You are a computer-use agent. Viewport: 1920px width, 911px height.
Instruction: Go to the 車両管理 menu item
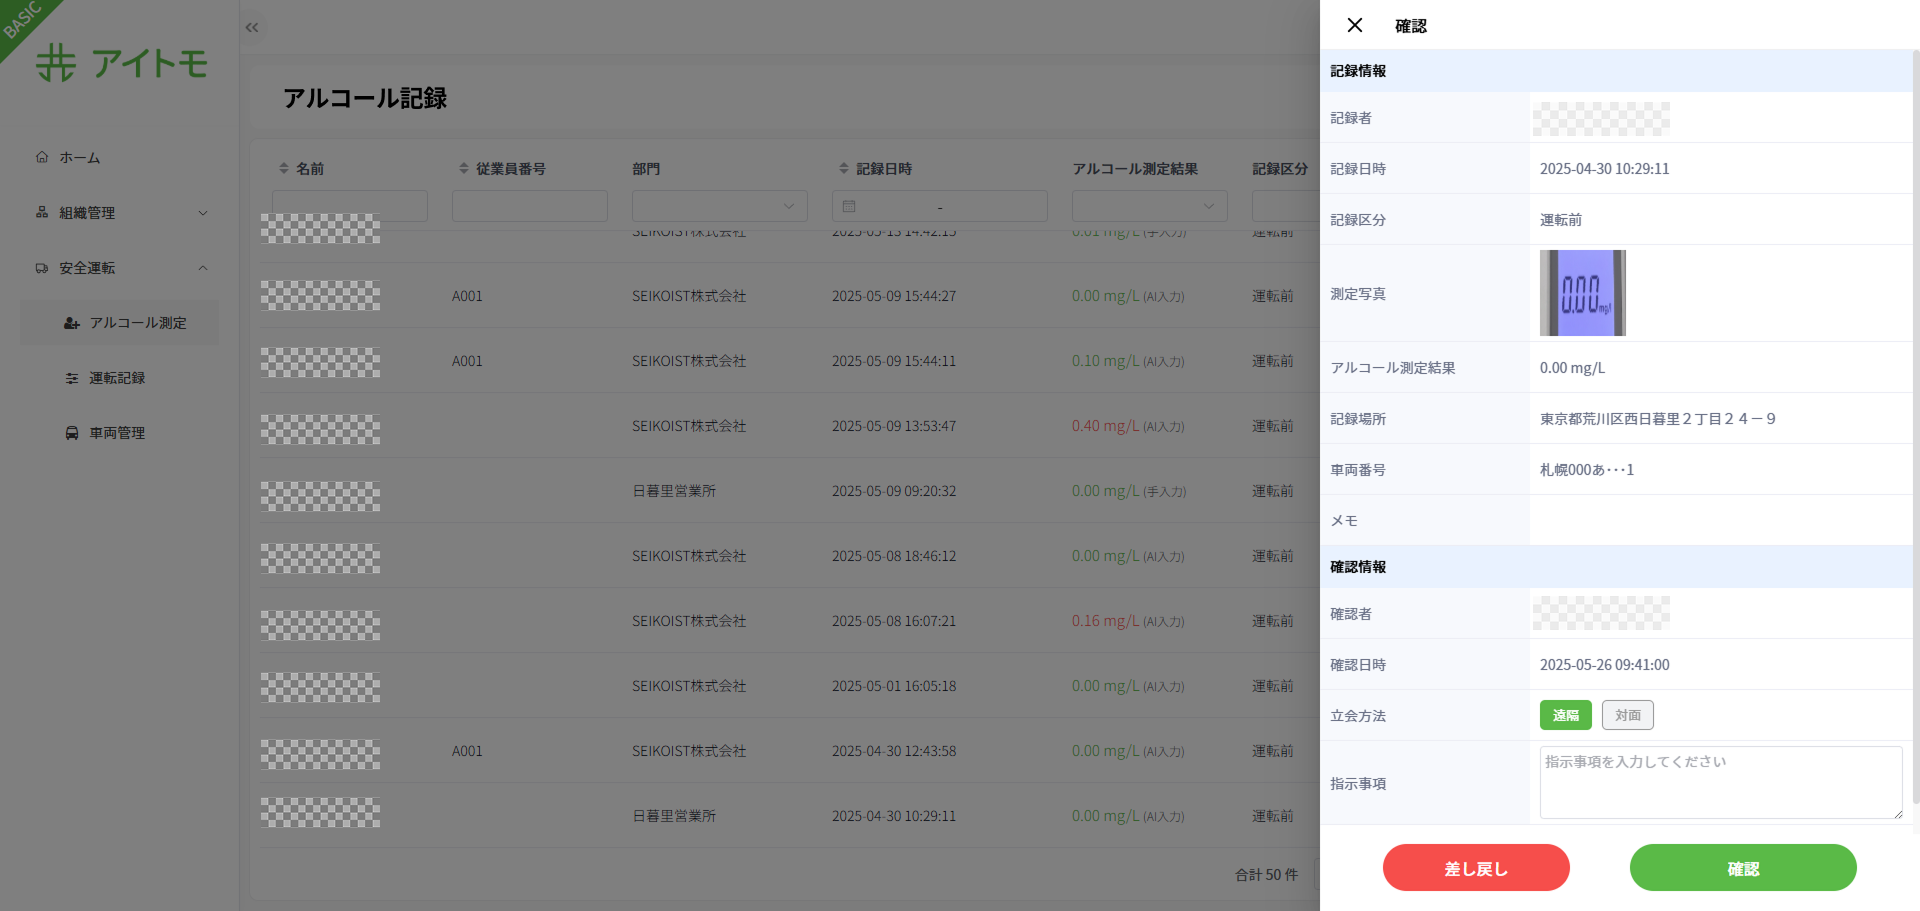pos(117,433)
